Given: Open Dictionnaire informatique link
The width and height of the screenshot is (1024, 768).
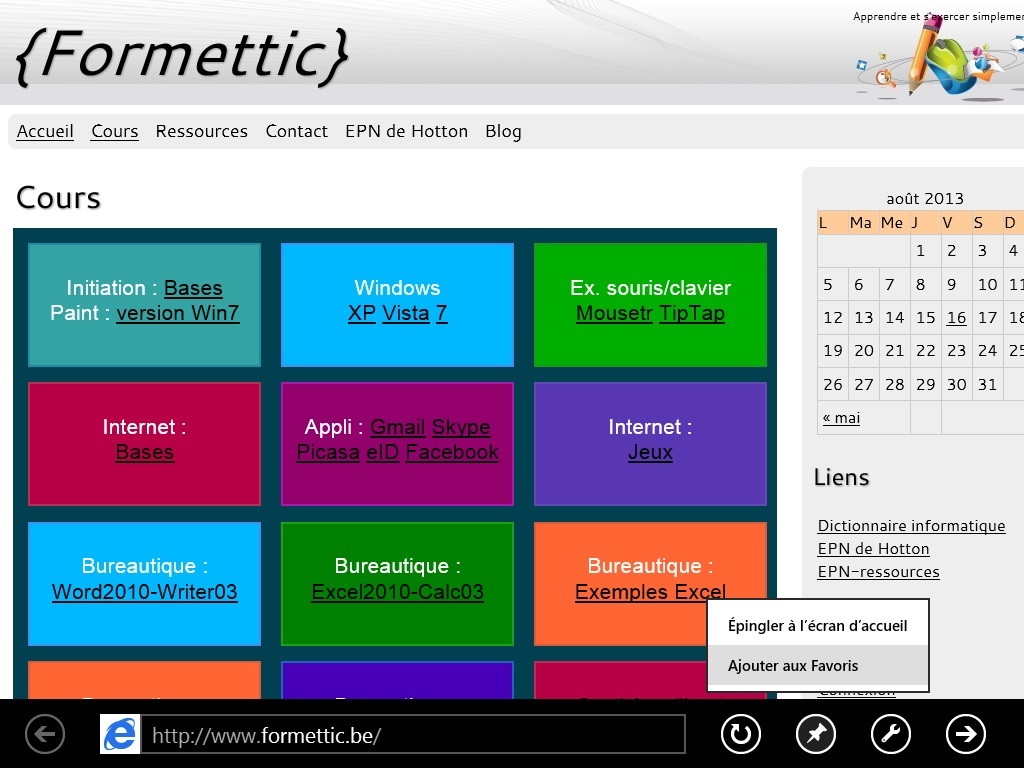Looking at the screenshot, I should point(911,526).
